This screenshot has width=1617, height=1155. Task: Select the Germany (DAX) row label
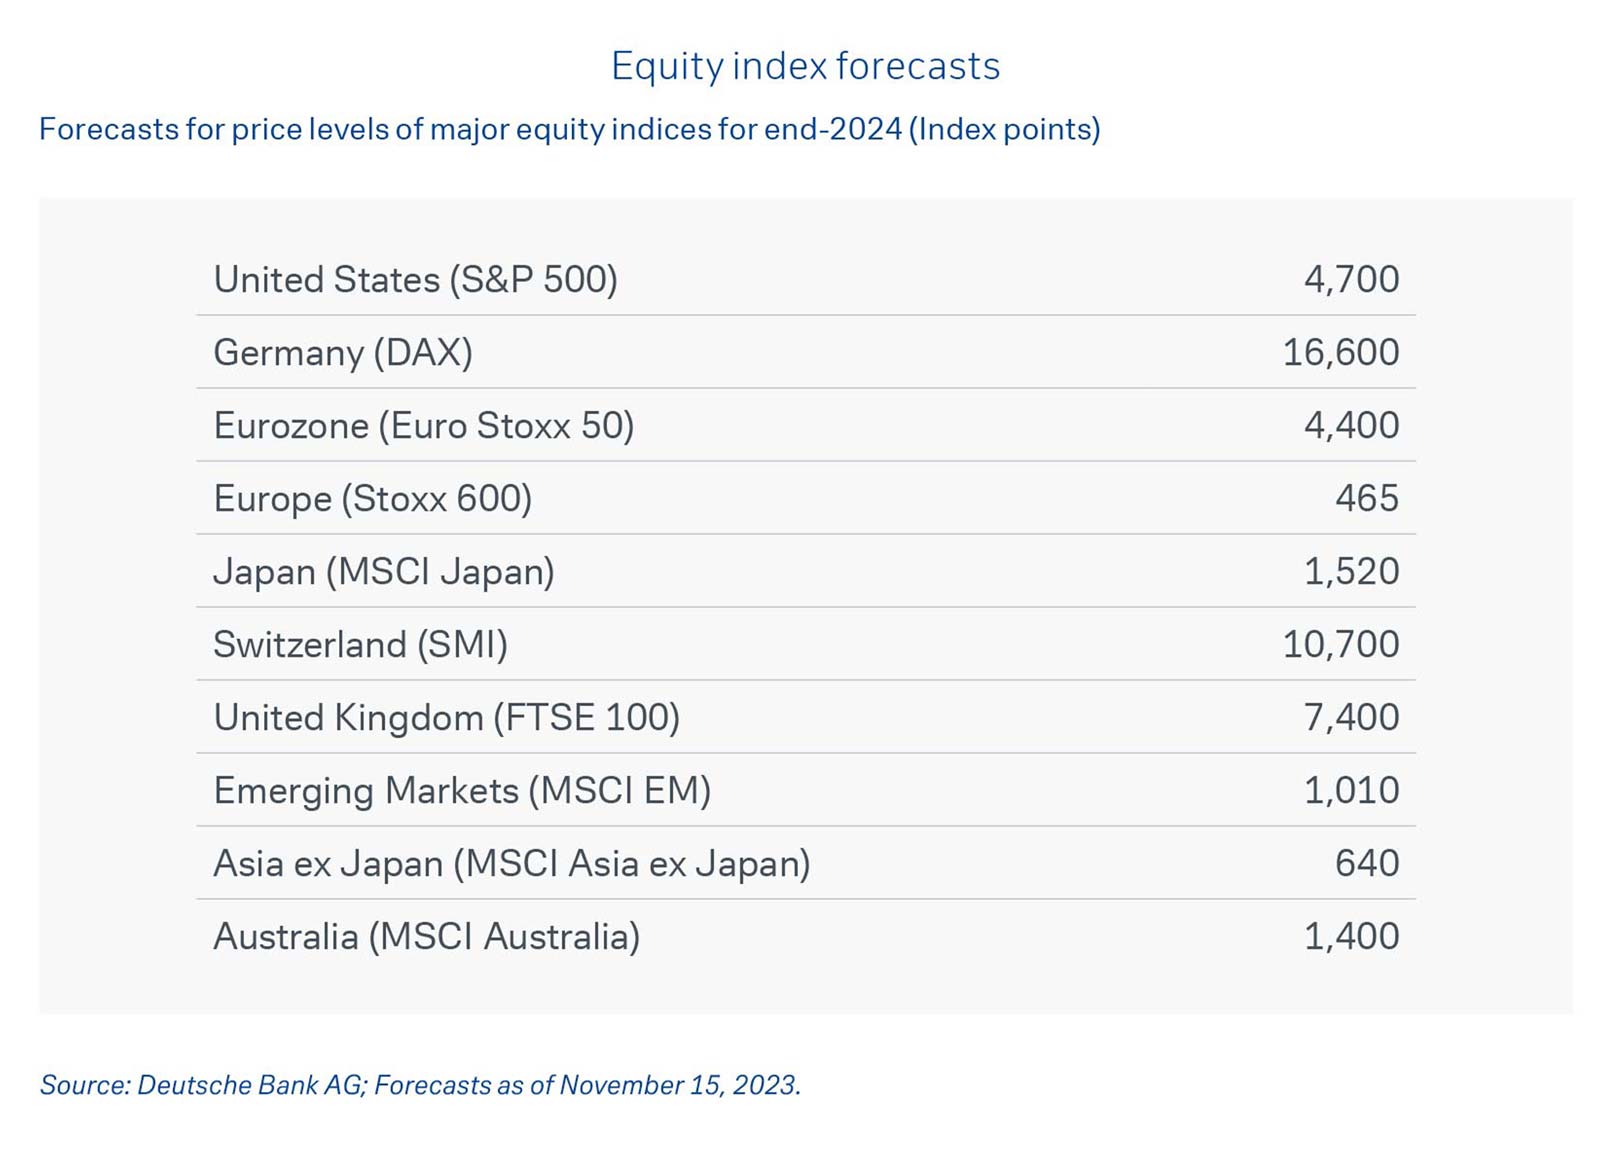pos(342,352)
